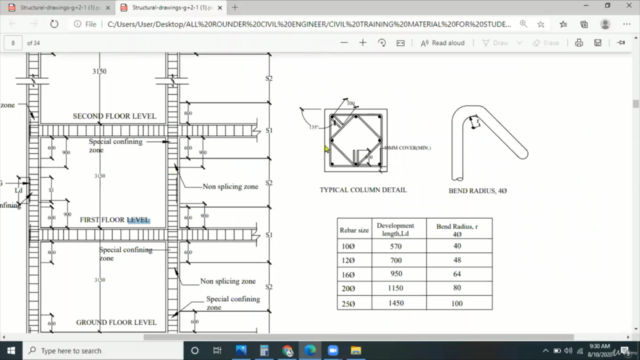Start Read aloud

click(x=442, y=43)
